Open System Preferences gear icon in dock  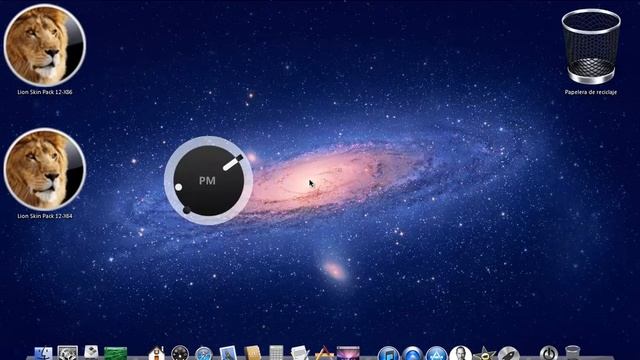click(x=67, y=353)
